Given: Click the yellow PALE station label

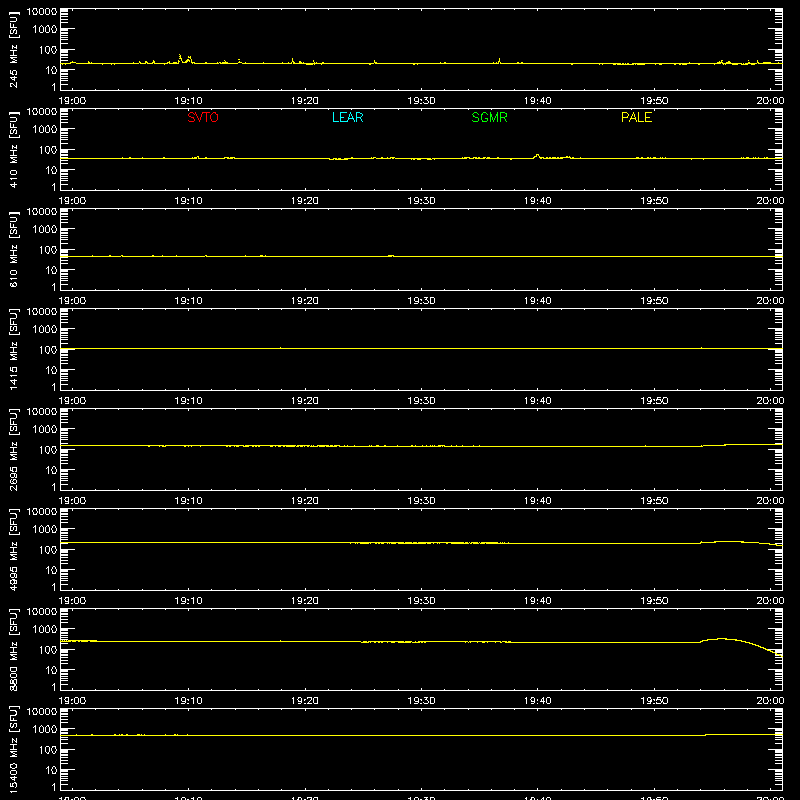Looking at the screenshot, I should tap(636, 117).
